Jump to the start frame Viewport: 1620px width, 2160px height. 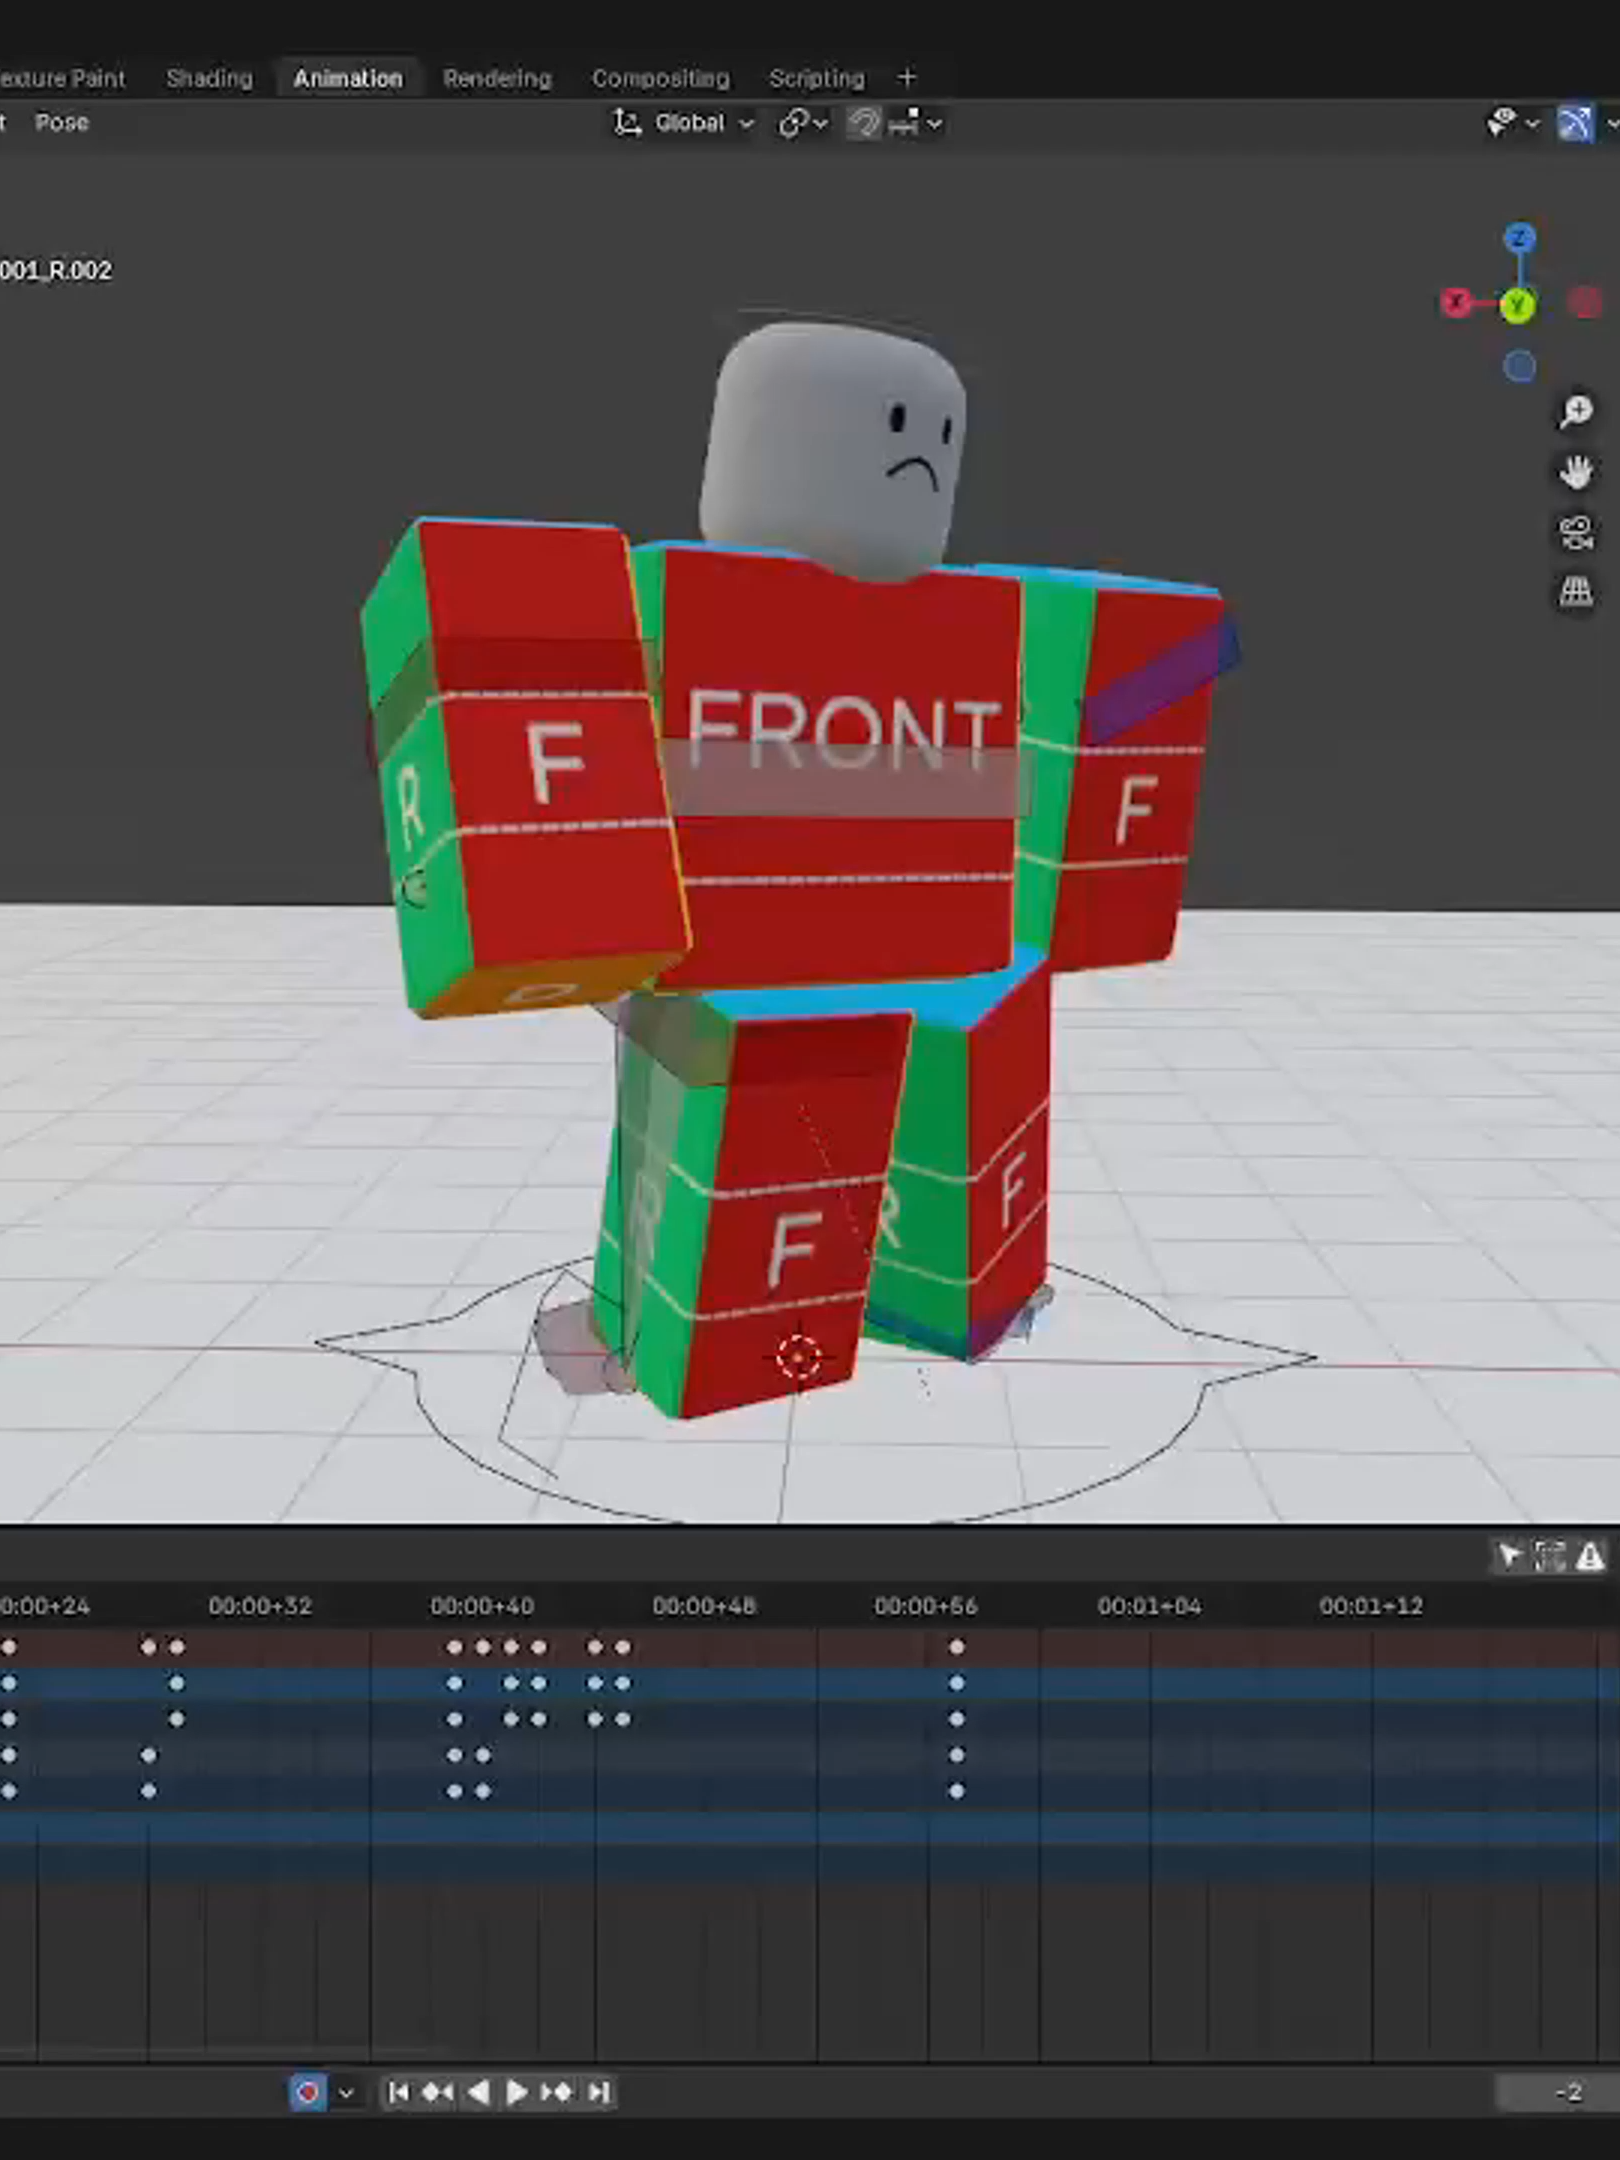pyautogui.click(x=398, y=2091)
